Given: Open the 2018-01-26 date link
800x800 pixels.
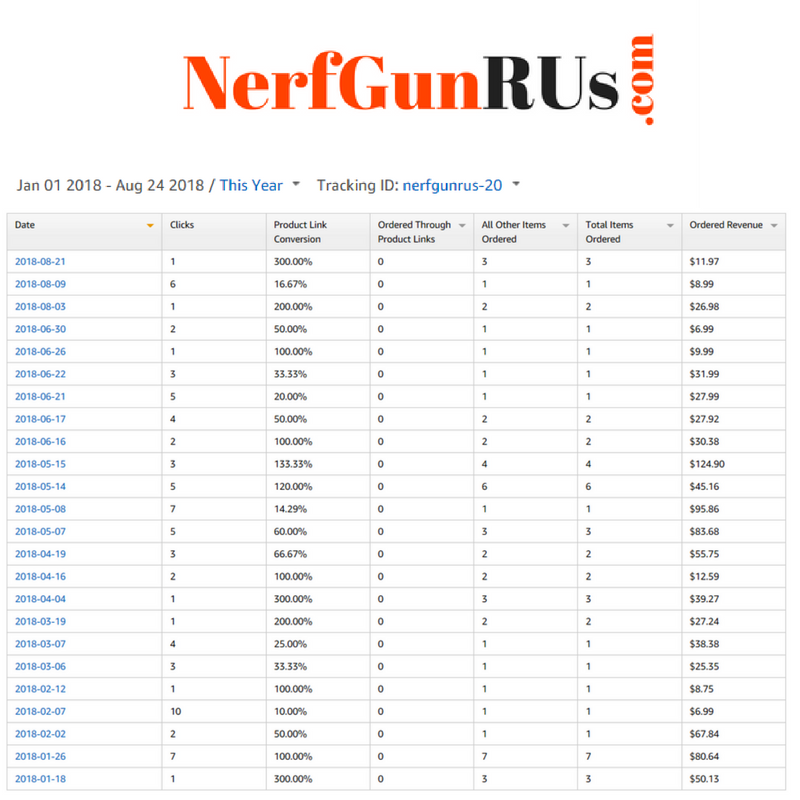Looking at the screenshot, I should coord(40,756).
